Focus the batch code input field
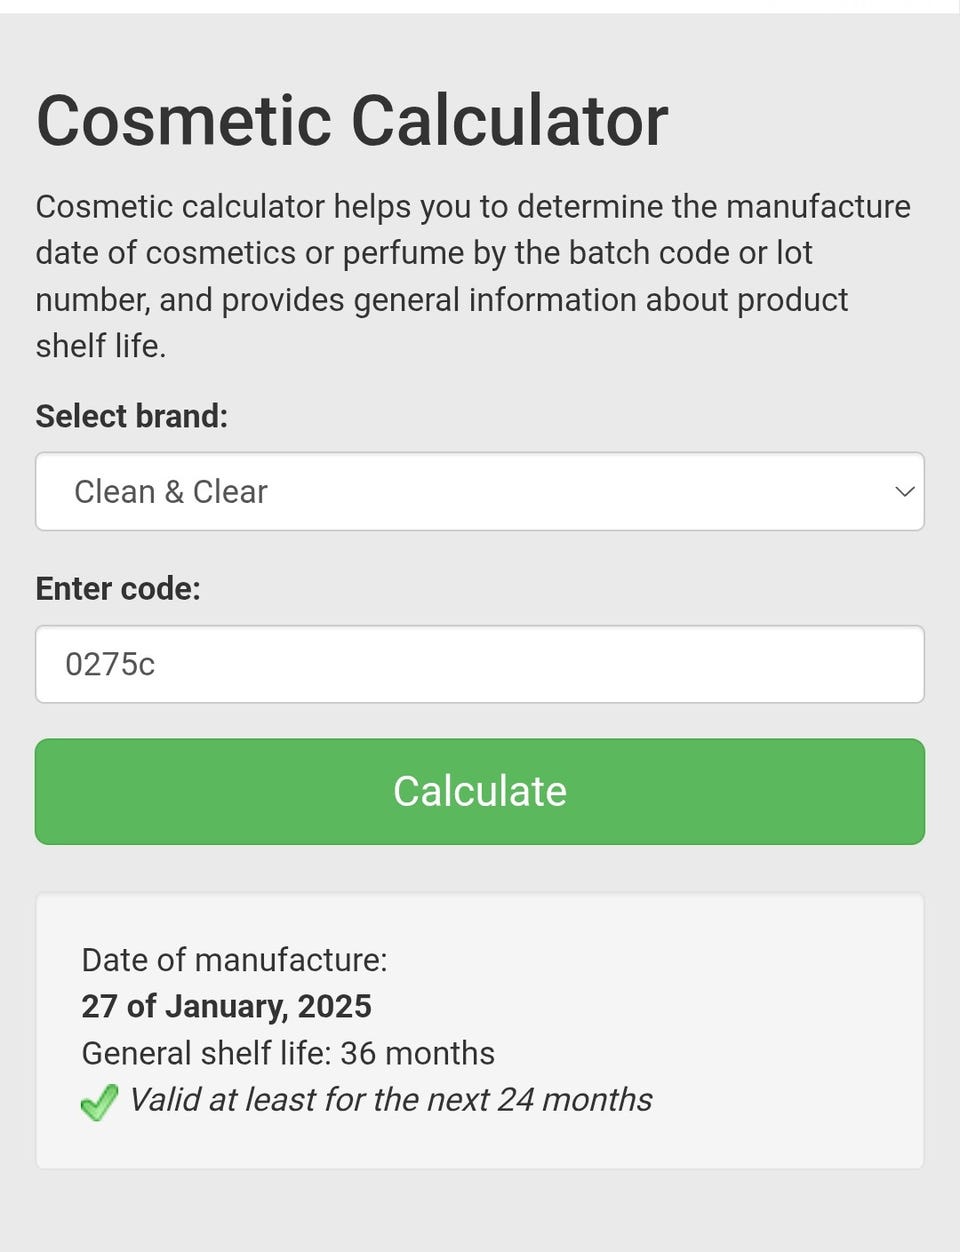The image size is (960, 1252). 478,664
